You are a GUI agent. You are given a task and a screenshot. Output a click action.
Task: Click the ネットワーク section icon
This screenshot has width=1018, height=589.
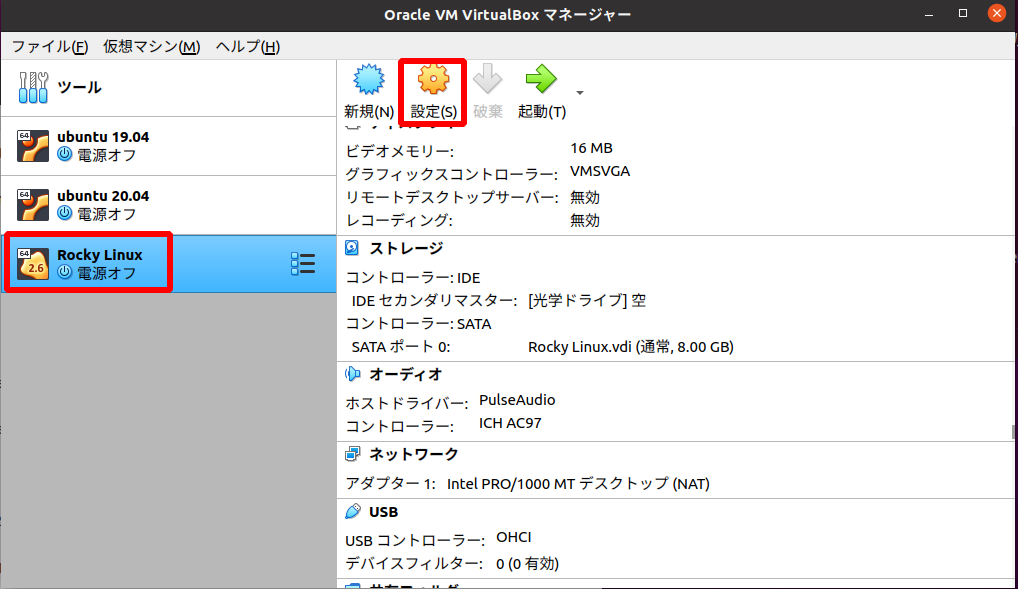pos(353,454)
